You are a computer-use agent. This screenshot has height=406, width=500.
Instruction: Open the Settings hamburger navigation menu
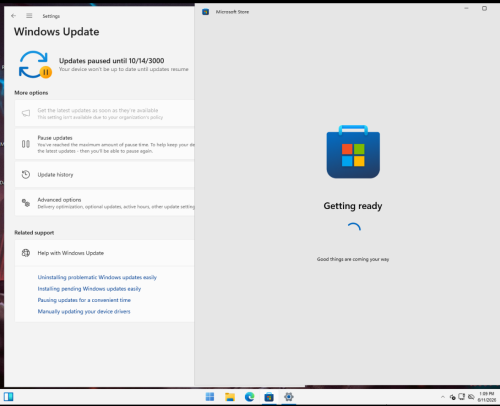coord(29,16)
